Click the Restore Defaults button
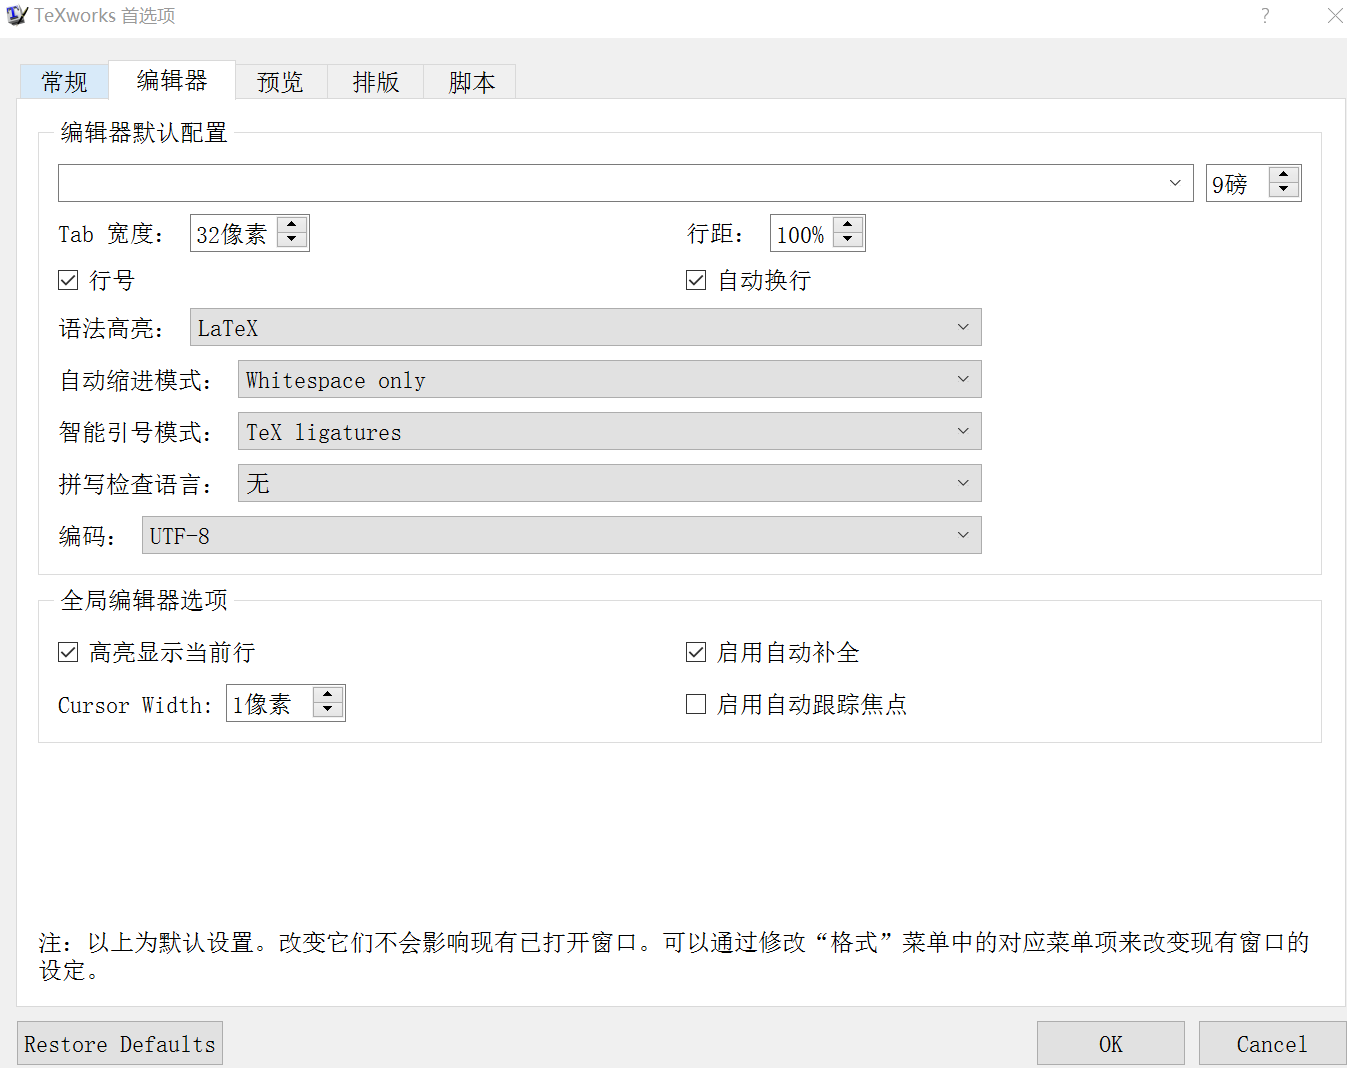Screen dimensions: 1347x1068 pos(120,1043)
